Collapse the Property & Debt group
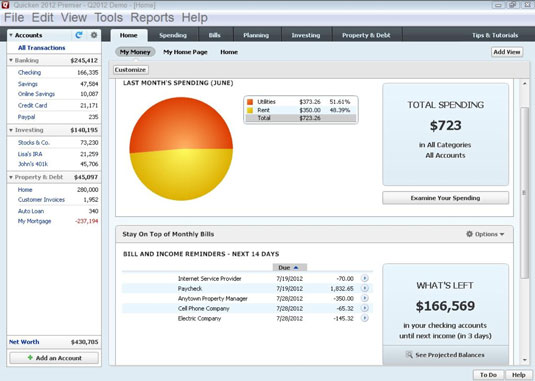Screen dimensions: 535x381 point(11,177)
